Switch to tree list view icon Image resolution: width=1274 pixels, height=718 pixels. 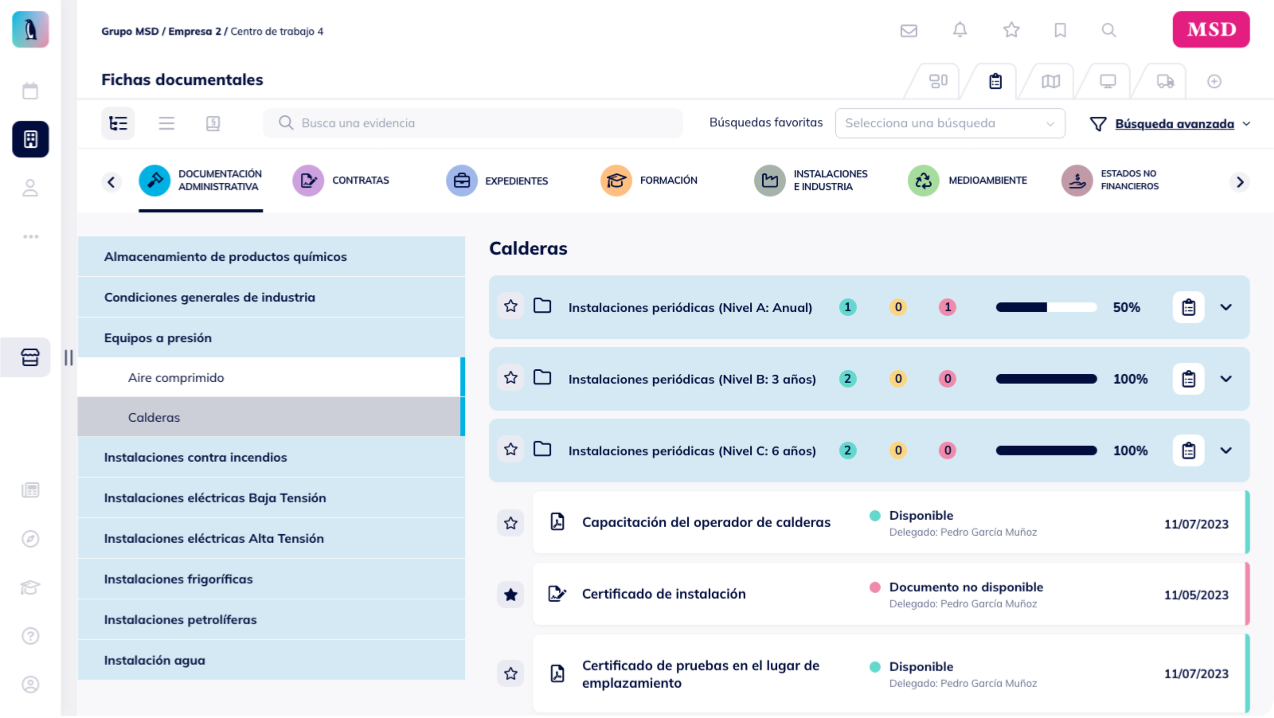pos(118,123)
